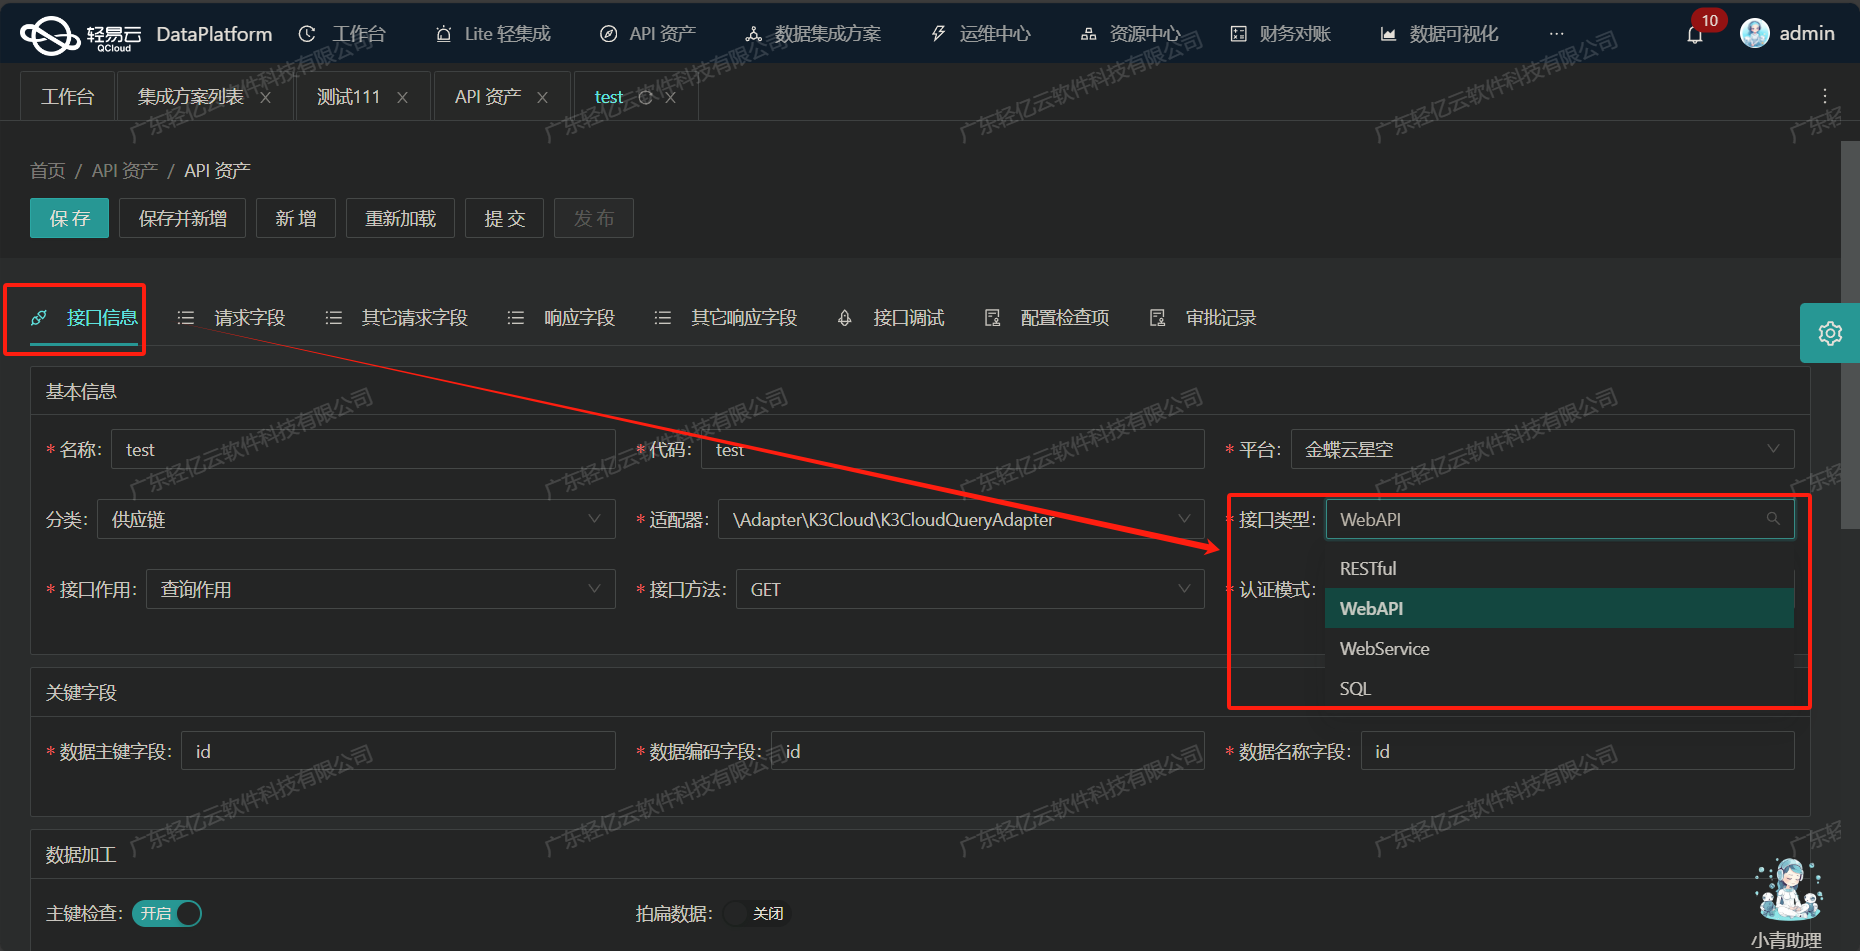Open the 小青助理 assistant avatar
1860x951 pixels.
point(1788,890)
